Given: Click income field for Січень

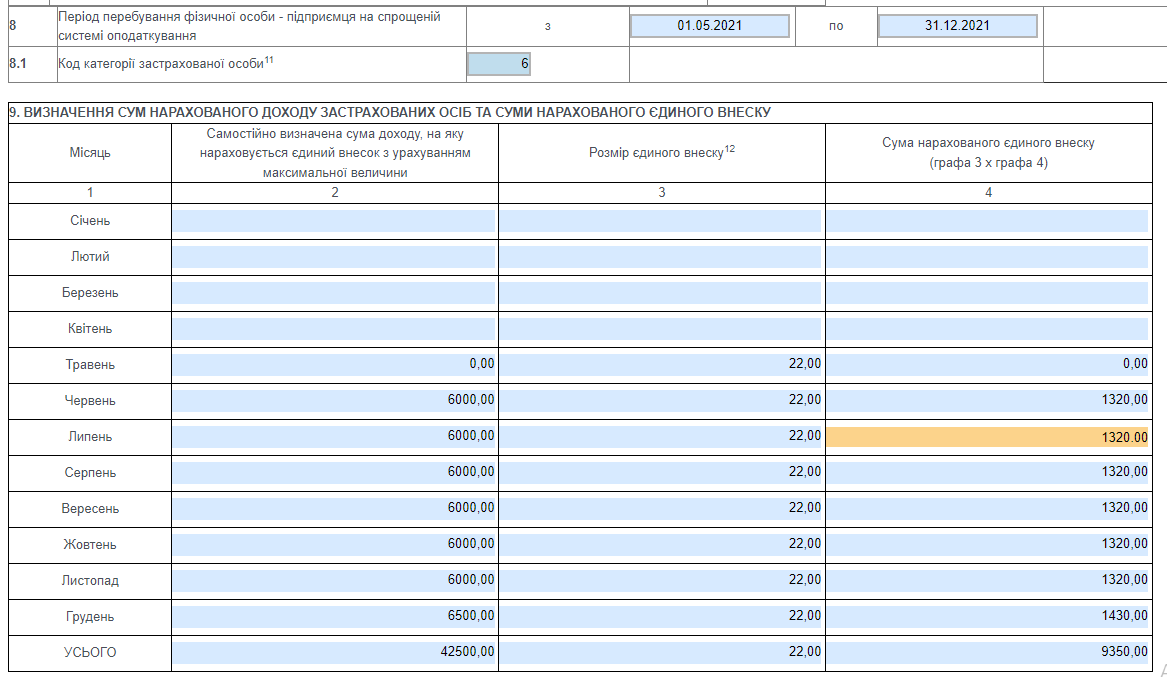Looking at the screenshot, I should (x=333, y=221).
